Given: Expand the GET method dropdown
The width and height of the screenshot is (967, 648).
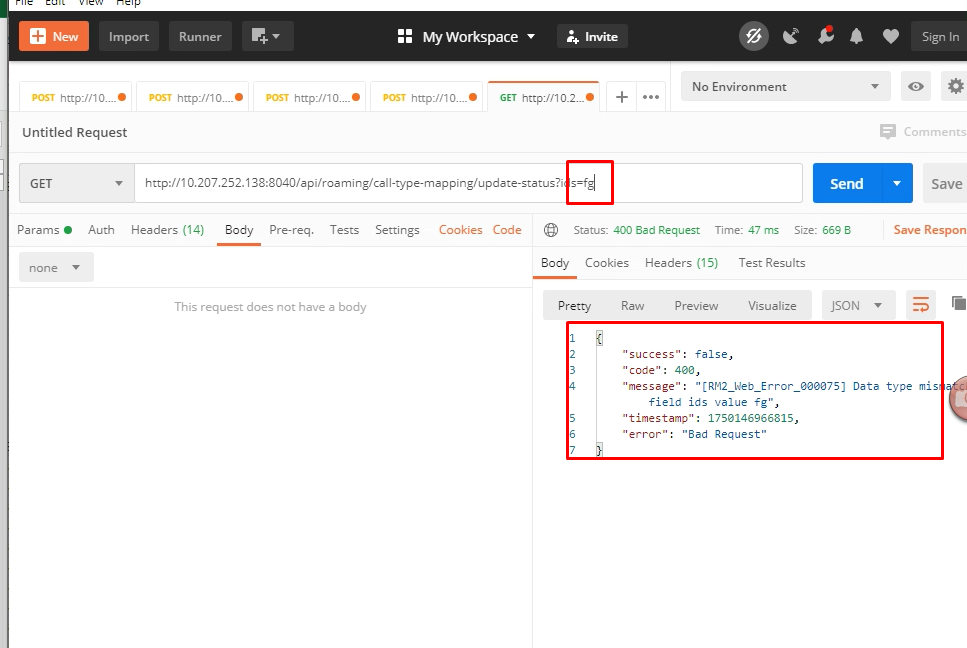Looking at the screenshot, I should coord(76,184).
